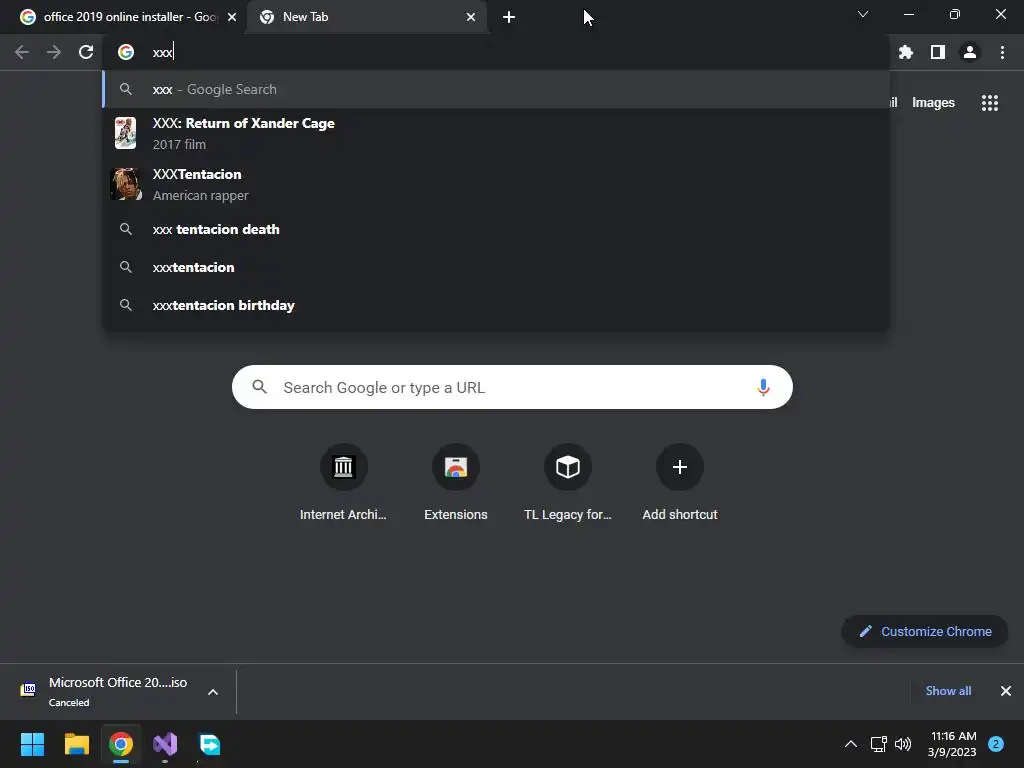1024x768 pixels.
Task: Open a new tab with plus button
Action: pos(509,17)
